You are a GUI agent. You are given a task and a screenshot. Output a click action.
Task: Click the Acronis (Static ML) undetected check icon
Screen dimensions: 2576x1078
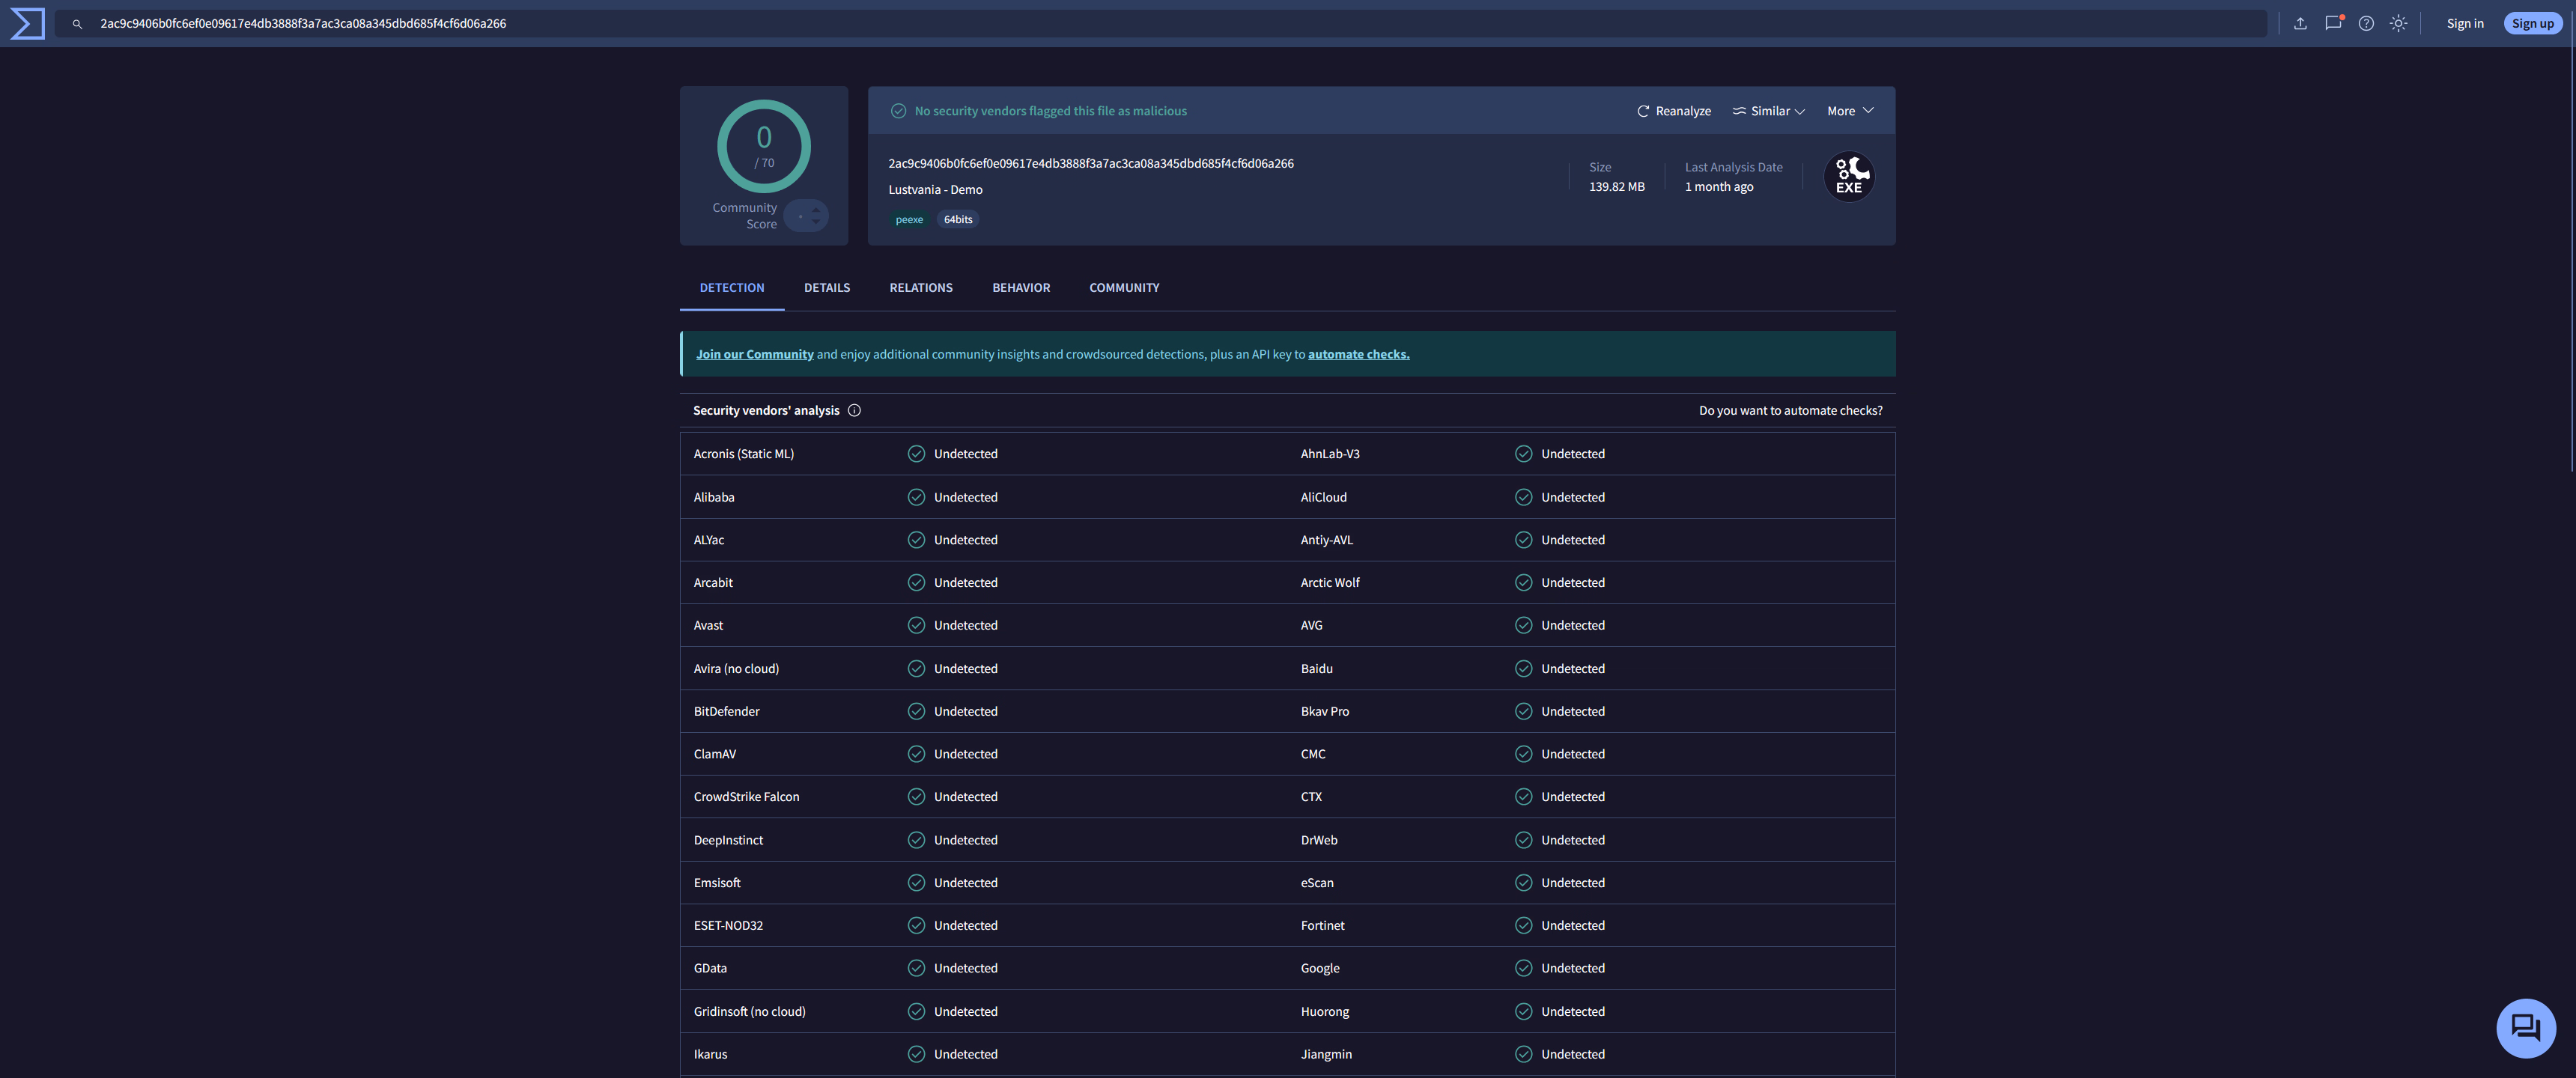pyautogui.click(x=916, y=454)
